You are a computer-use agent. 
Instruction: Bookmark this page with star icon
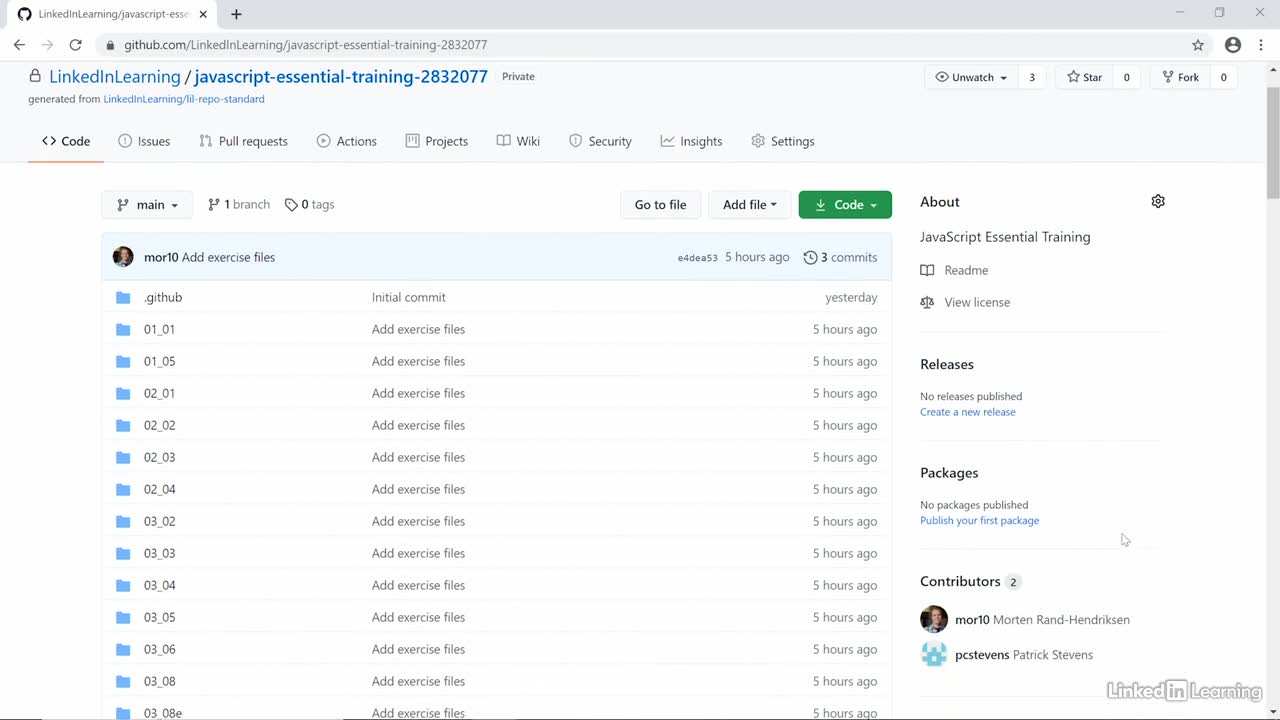coord(1198,45)
